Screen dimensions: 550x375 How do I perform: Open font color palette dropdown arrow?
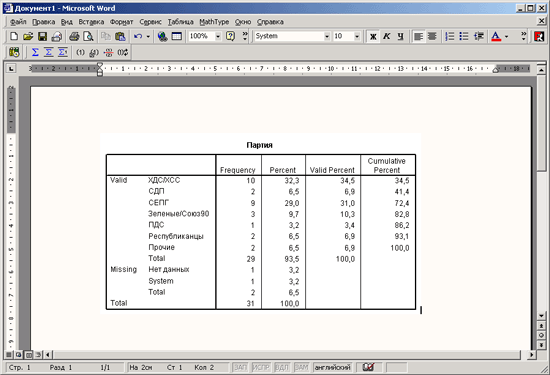pyautogui.click(x=506, y=36)
